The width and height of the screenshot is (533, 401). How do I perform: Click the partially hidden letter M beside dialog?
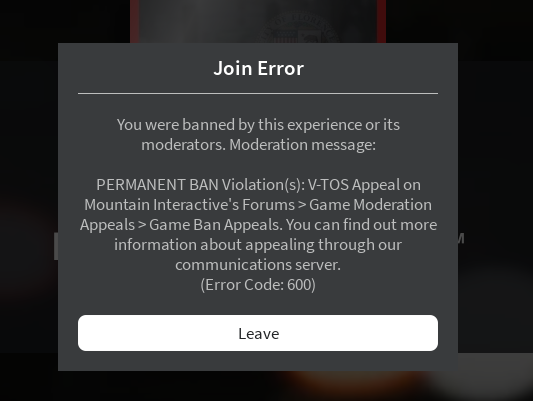tap(461, 239)
